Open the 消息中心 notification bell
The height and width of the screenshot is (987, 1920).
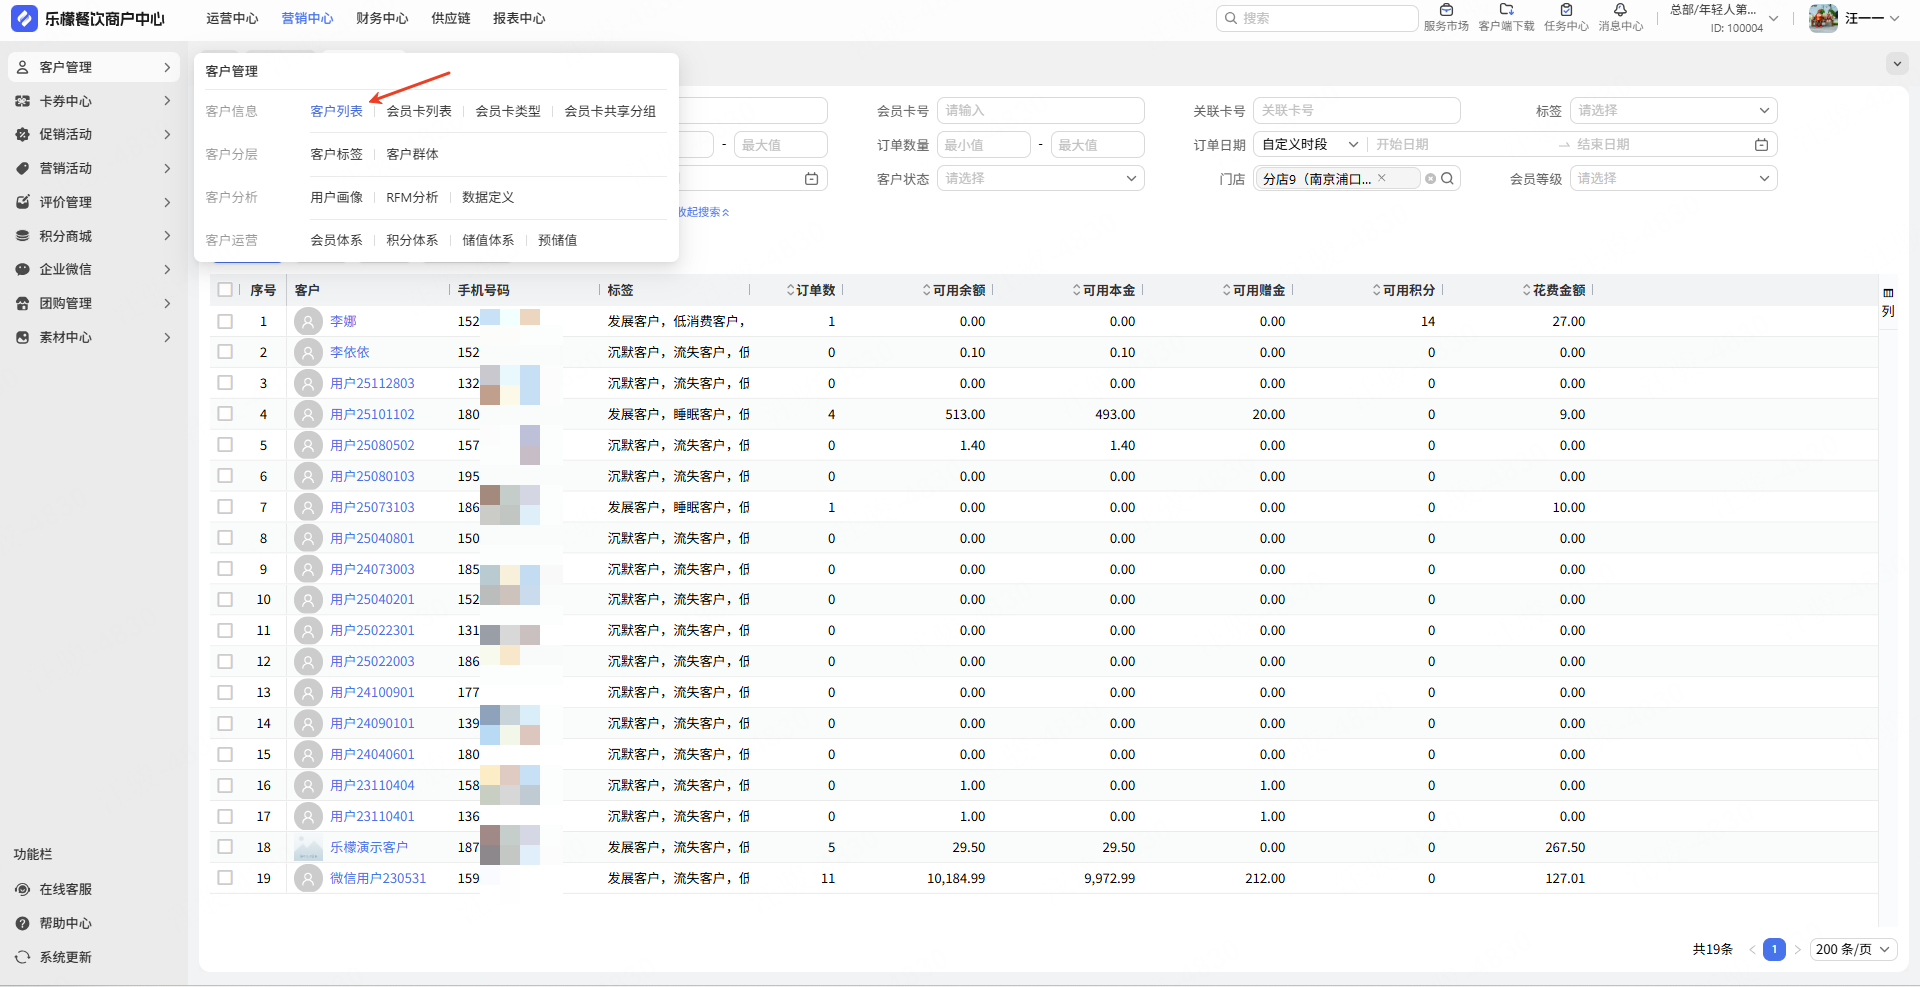click(x=1620, y=11)
